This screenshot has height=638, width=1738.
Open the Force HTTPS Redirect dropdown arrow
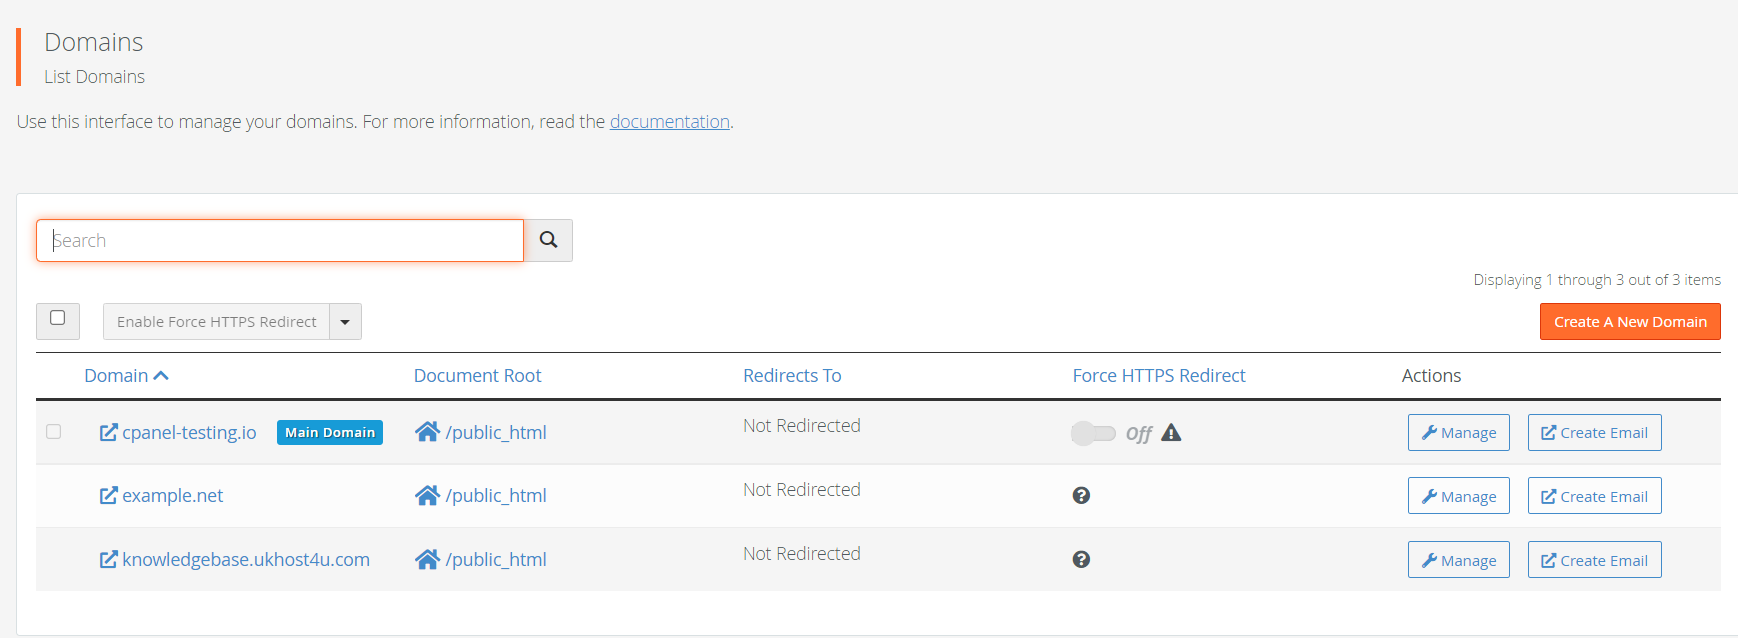(345, 322)
